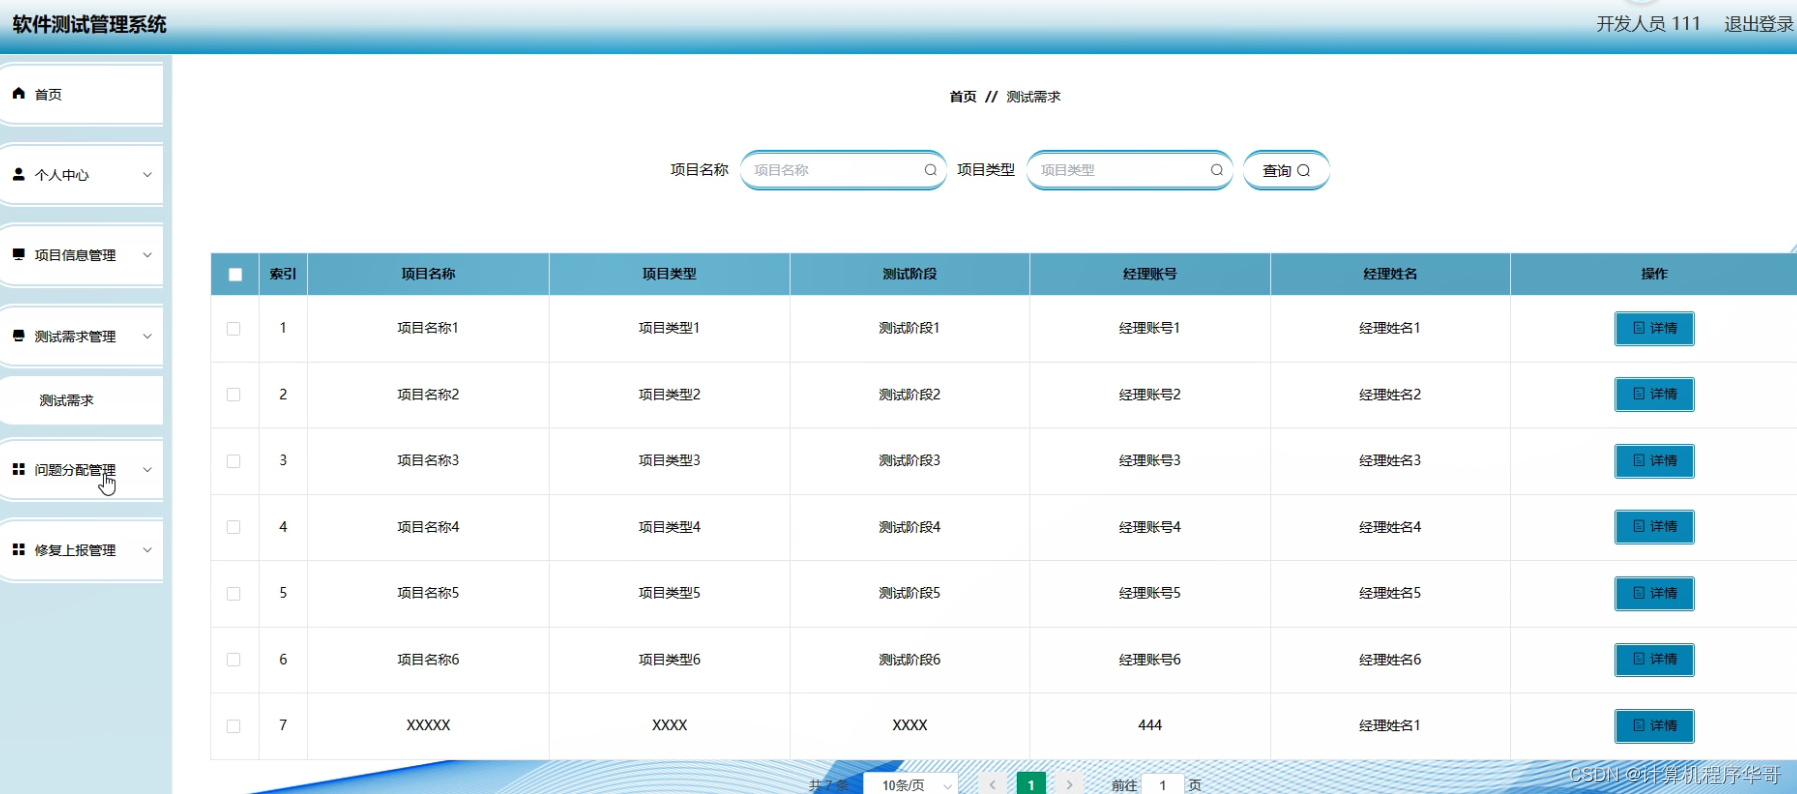Check the box for the XXXXX row
The image size is (1797, 794).
[233, 726]
